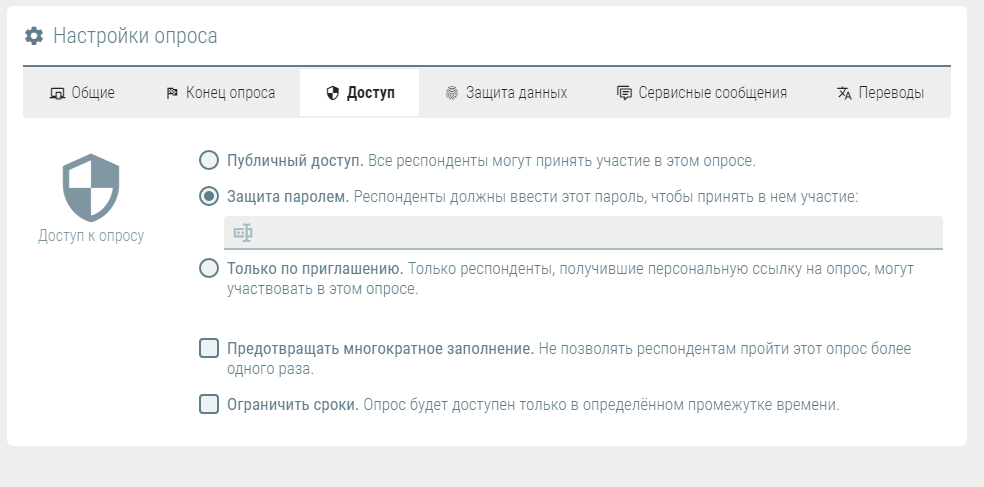Choose the Только по приглашению radio option

[209, 269]
